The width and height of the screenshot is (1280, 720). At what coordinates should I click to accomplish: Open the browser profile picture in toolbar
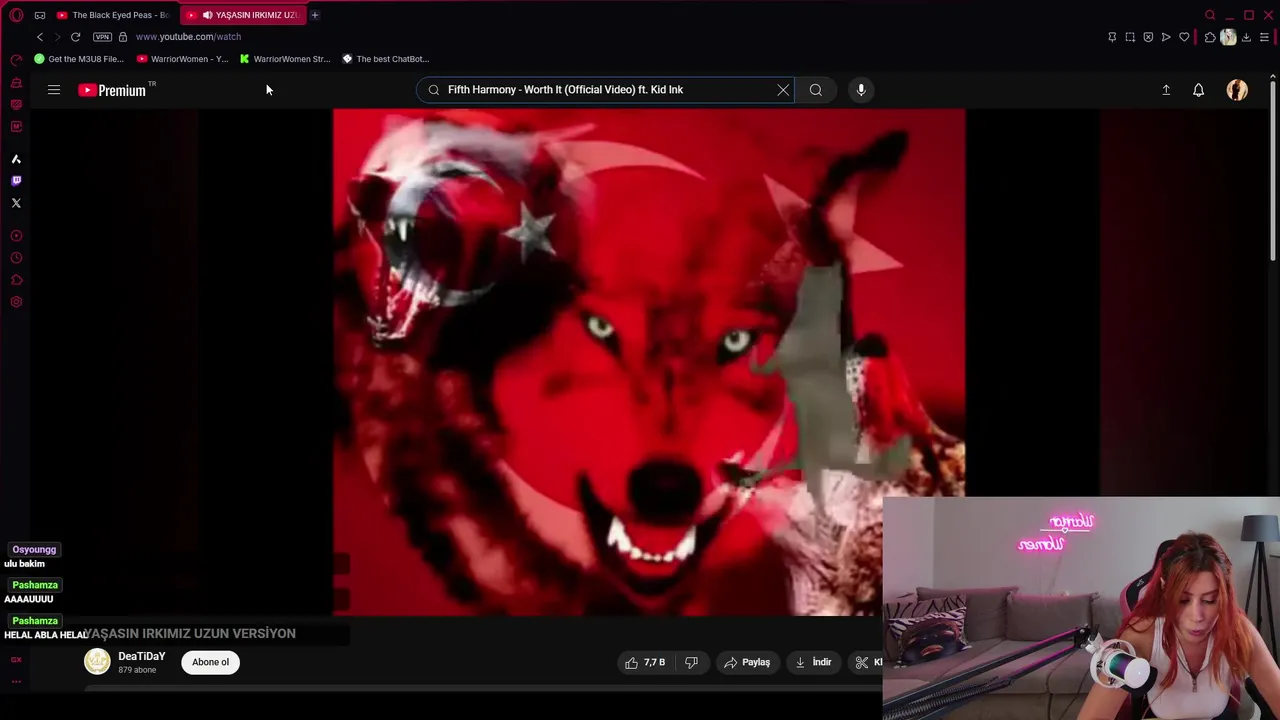pos(1228,37)
